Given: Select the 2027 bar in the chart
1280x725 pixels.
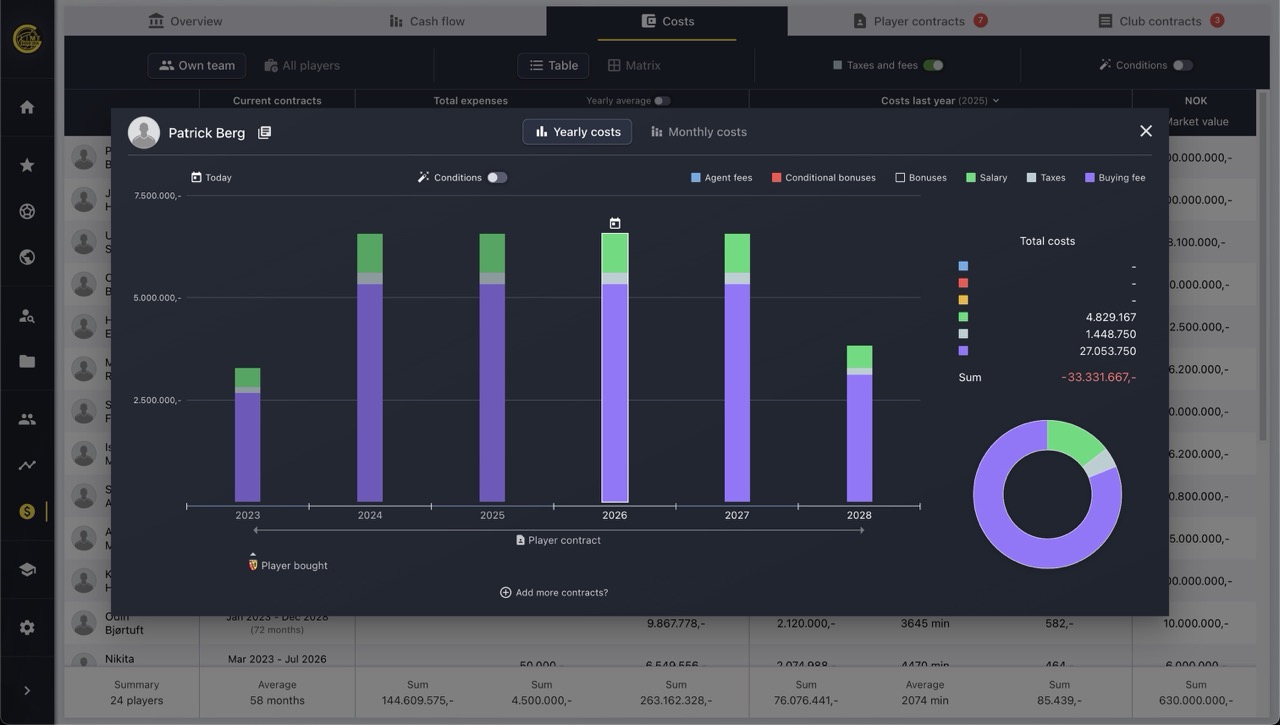Looking at the screenshot, I should 737,368.
